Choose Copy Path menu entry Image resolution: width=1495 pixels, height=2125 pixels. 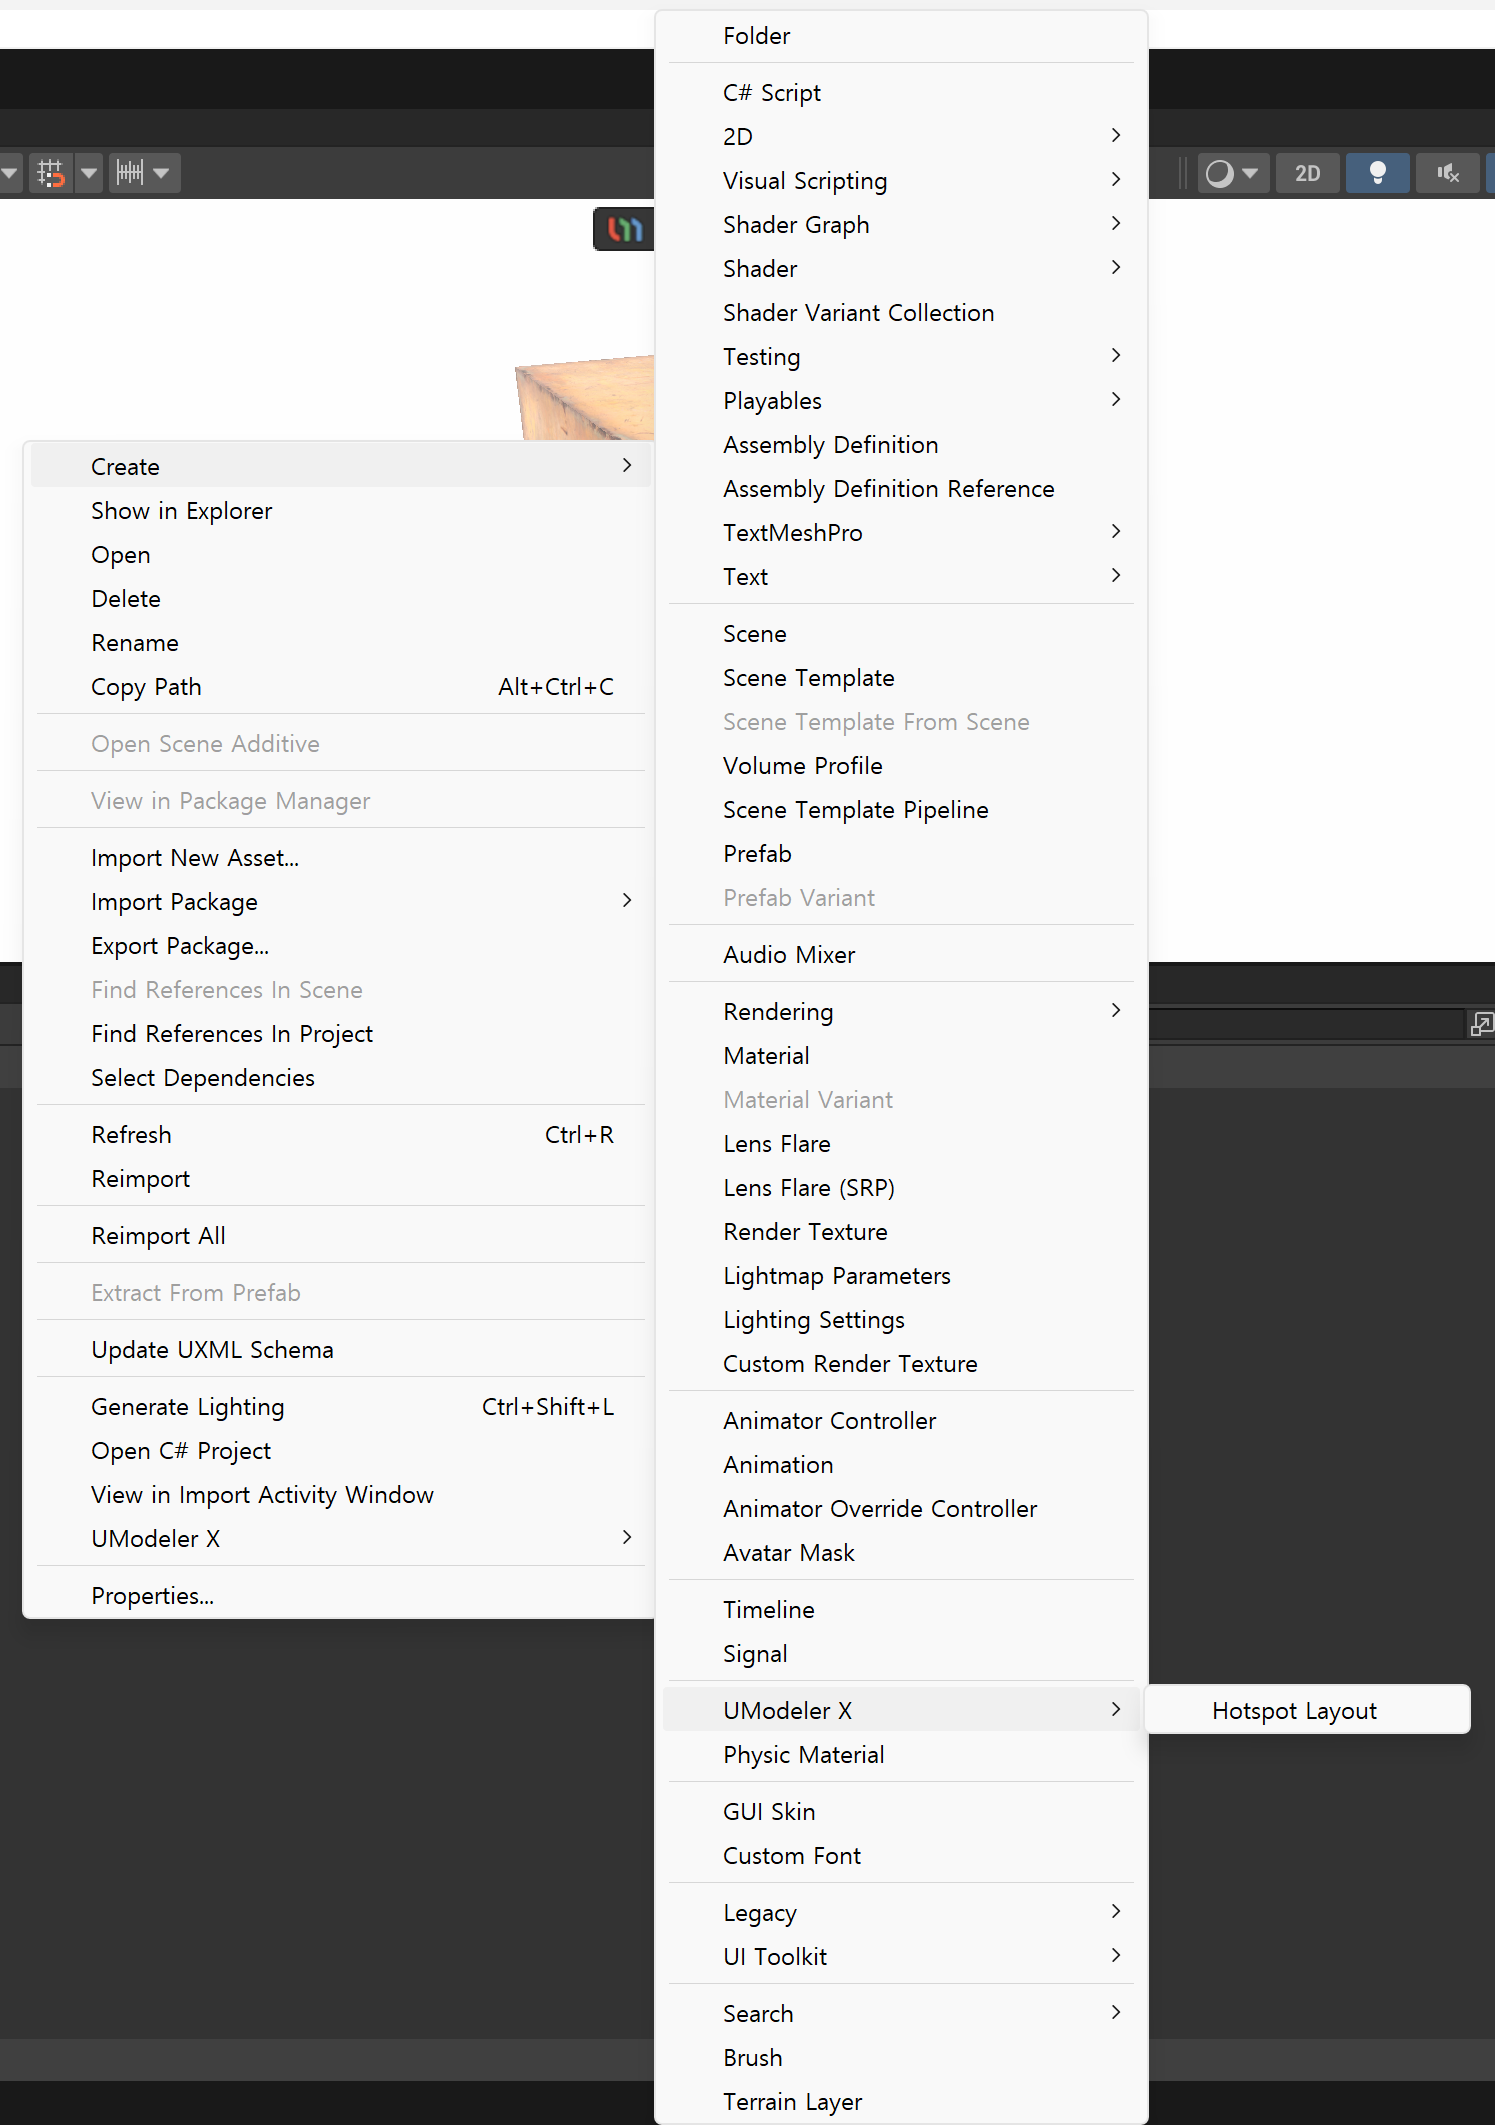click(x=341, y=687)
